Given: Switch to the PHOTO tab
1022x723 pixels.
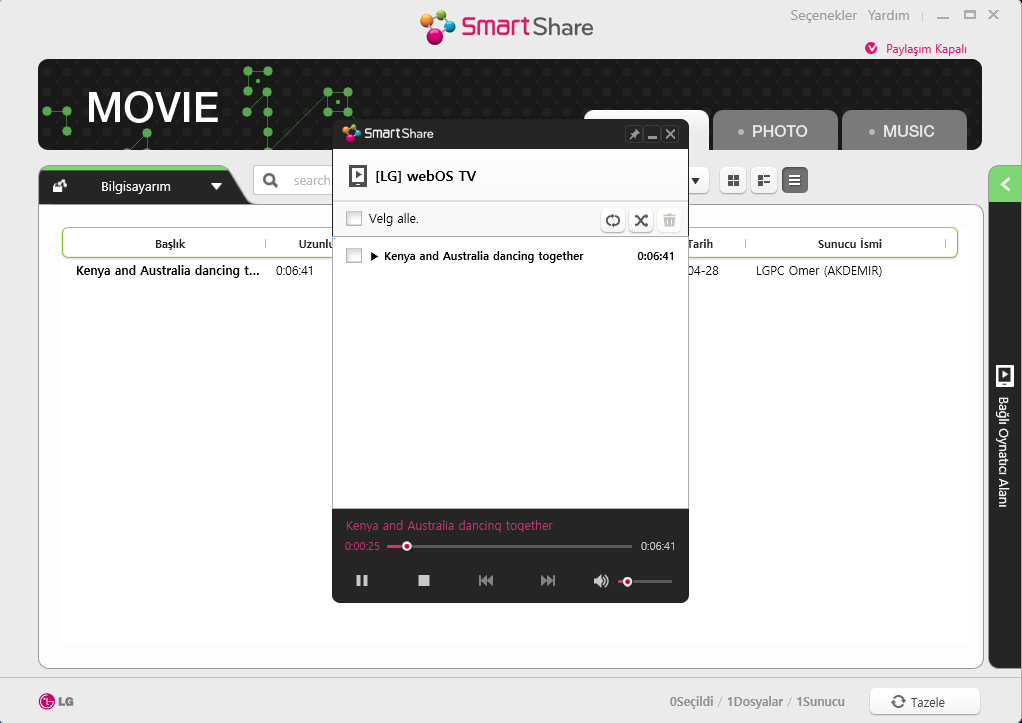Looking at the screenshot, I should [772, 131].
